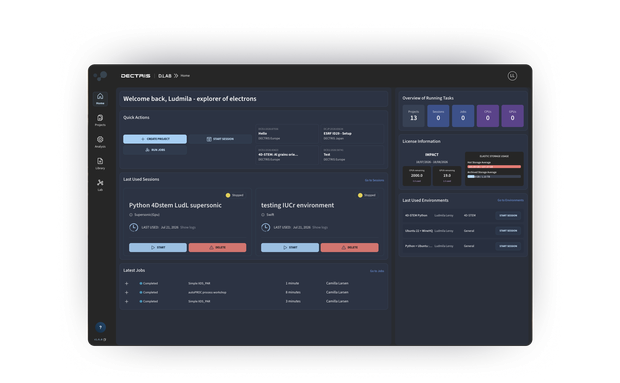
Task: Start the Python 4Dstem LudL supersonic session
Action: pos(158,247)
